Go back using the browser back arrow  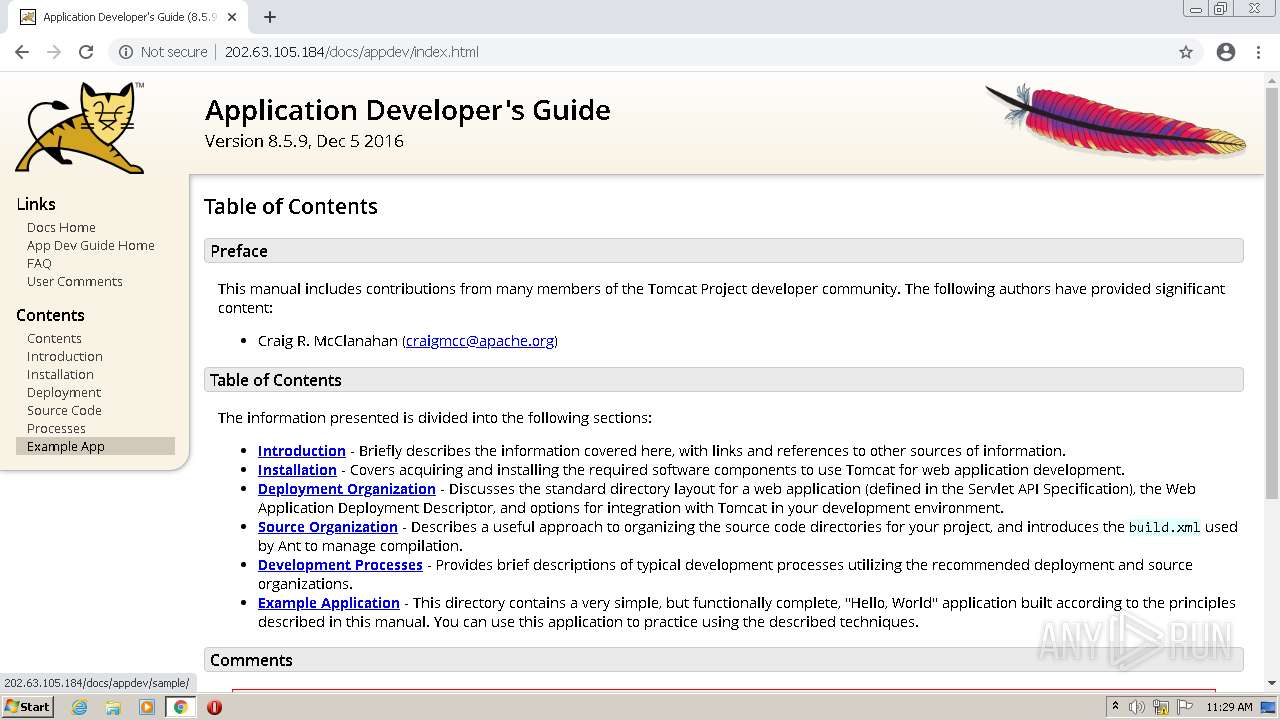22,52
